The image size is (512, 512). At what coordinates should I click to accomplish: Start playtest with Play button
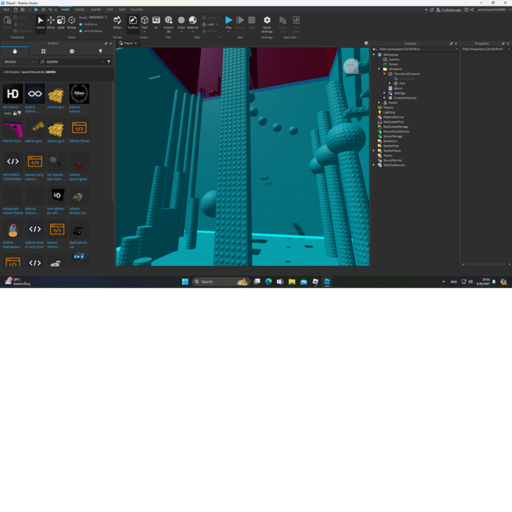pos(229,22)
